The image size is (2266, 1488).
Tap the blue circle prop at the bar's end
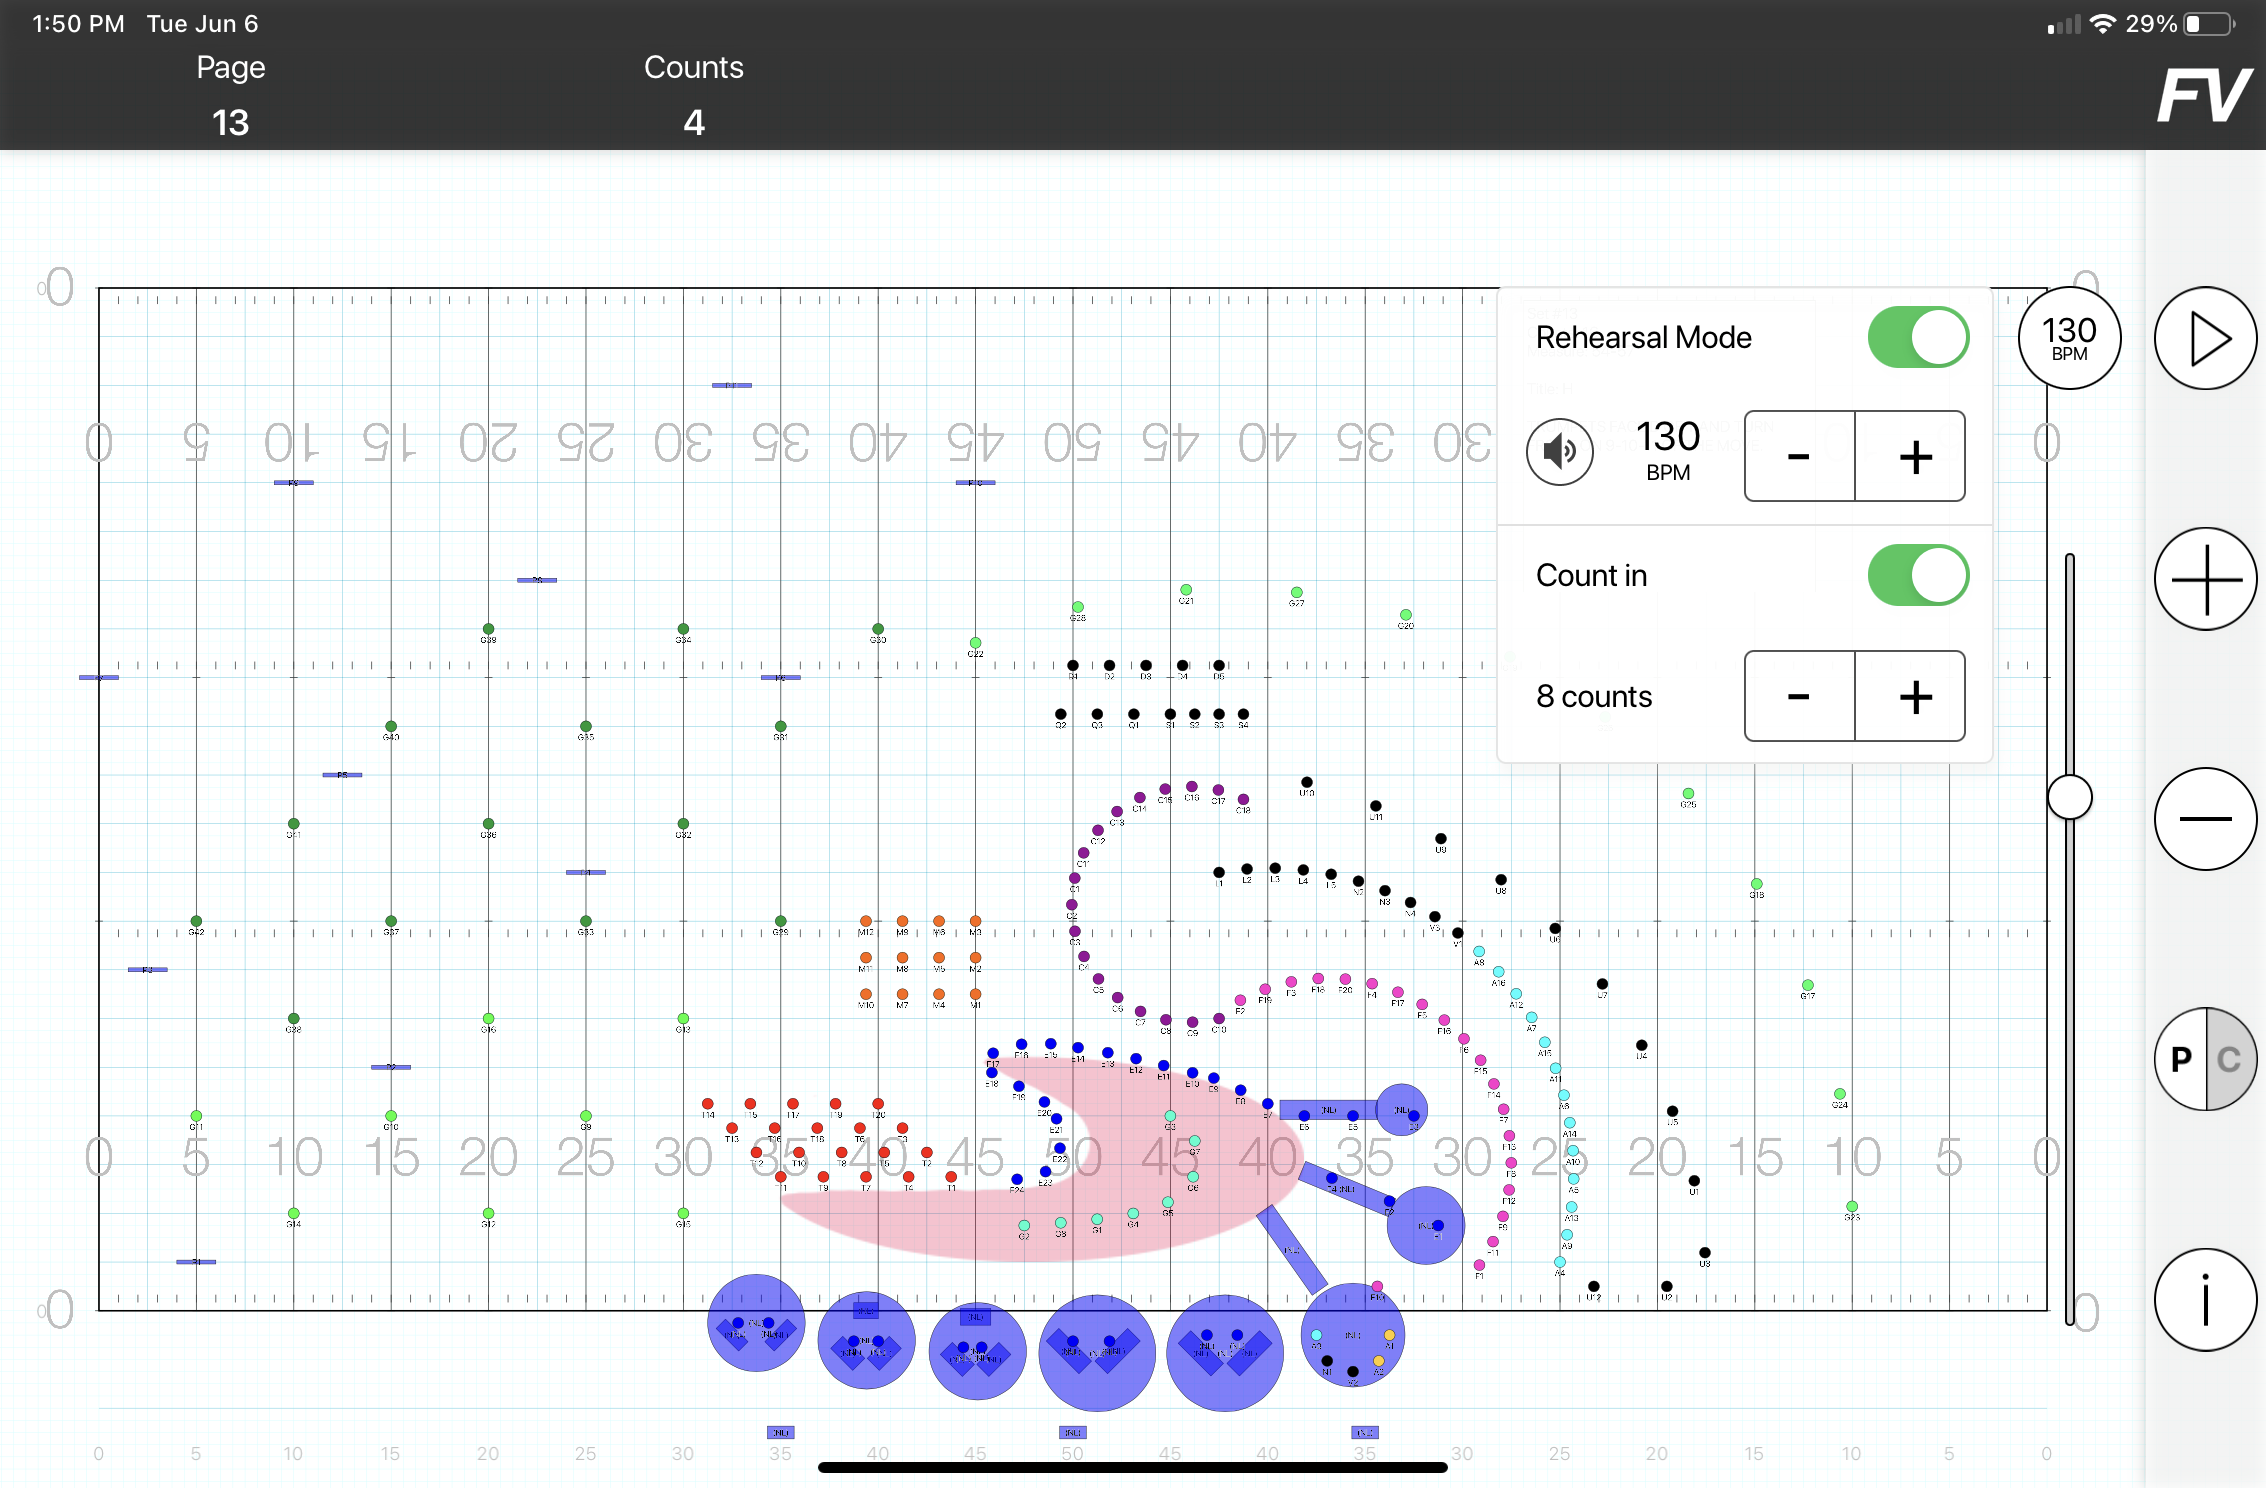click(x=1402, y=1109)
